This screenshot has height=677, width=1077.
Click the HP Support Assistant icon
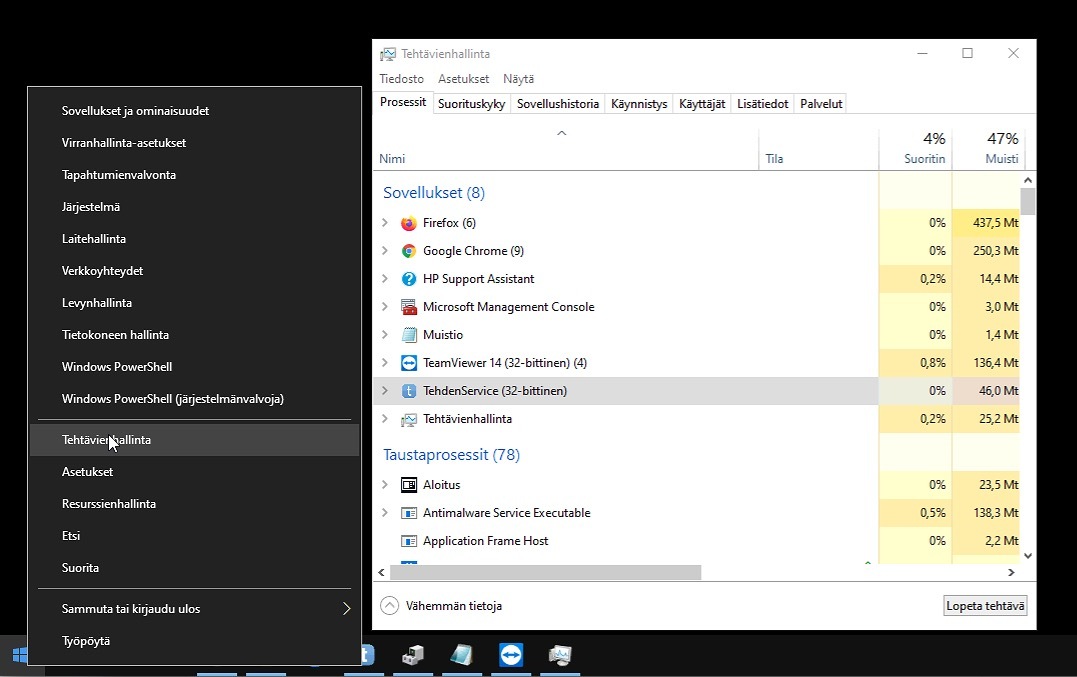tap(408, 279)
